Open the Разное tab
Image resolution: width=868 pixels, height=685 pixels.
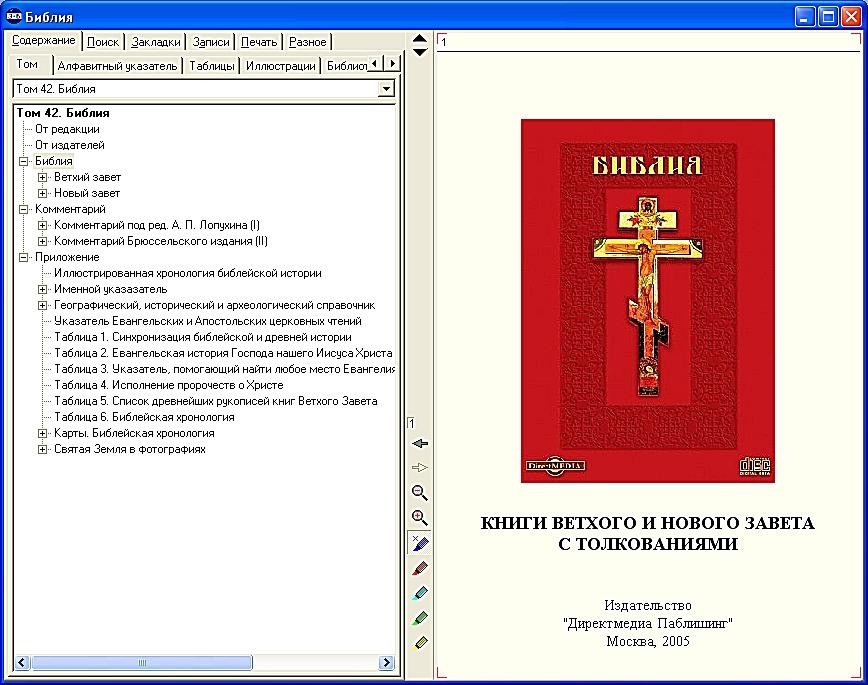[308, 42]
